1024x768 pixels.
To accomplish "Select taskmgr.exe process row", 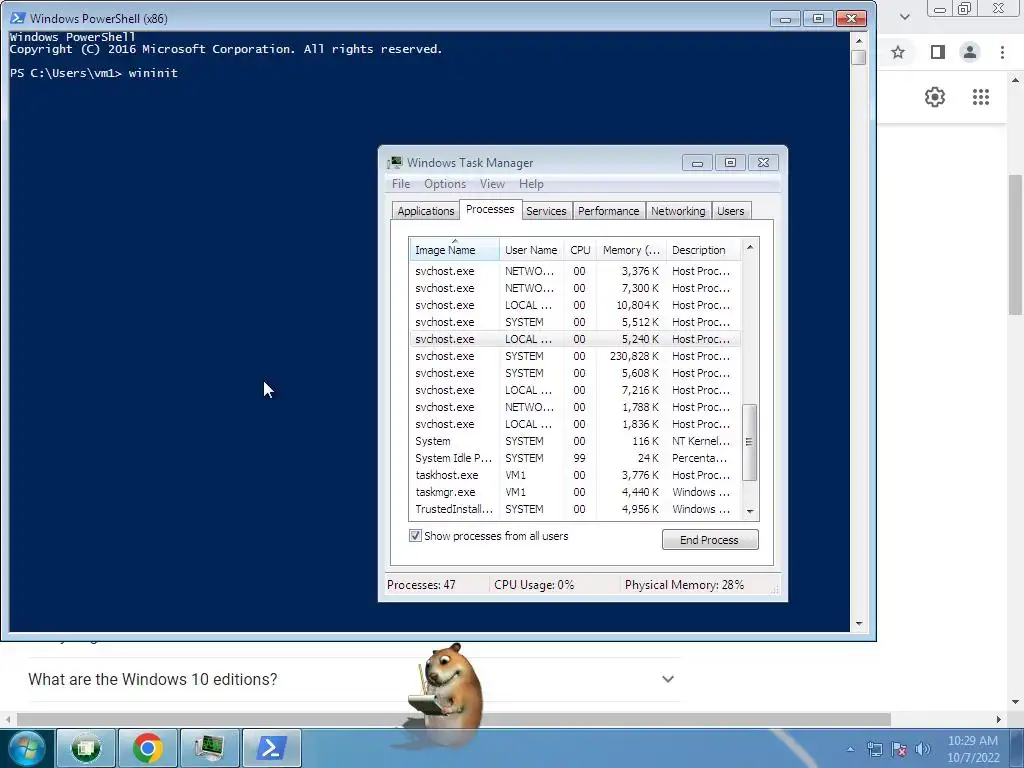I will (x=575, y=492).
